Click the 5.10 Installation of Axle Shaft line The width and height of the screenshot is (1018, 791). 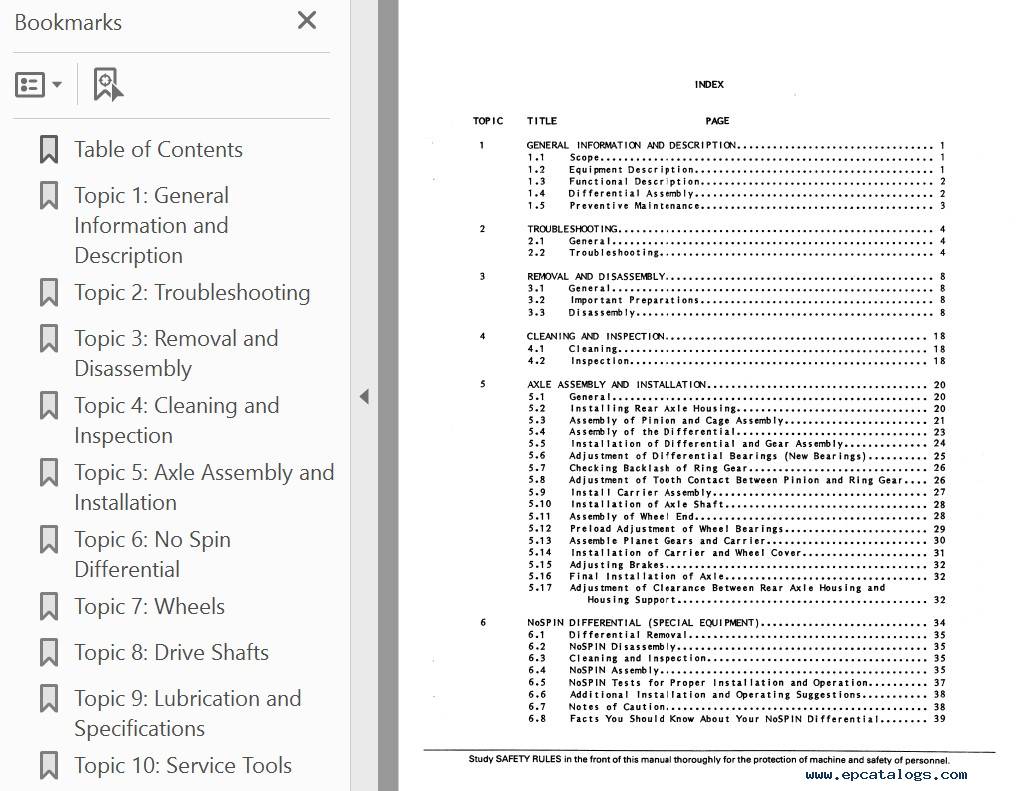tap(736, 504)
